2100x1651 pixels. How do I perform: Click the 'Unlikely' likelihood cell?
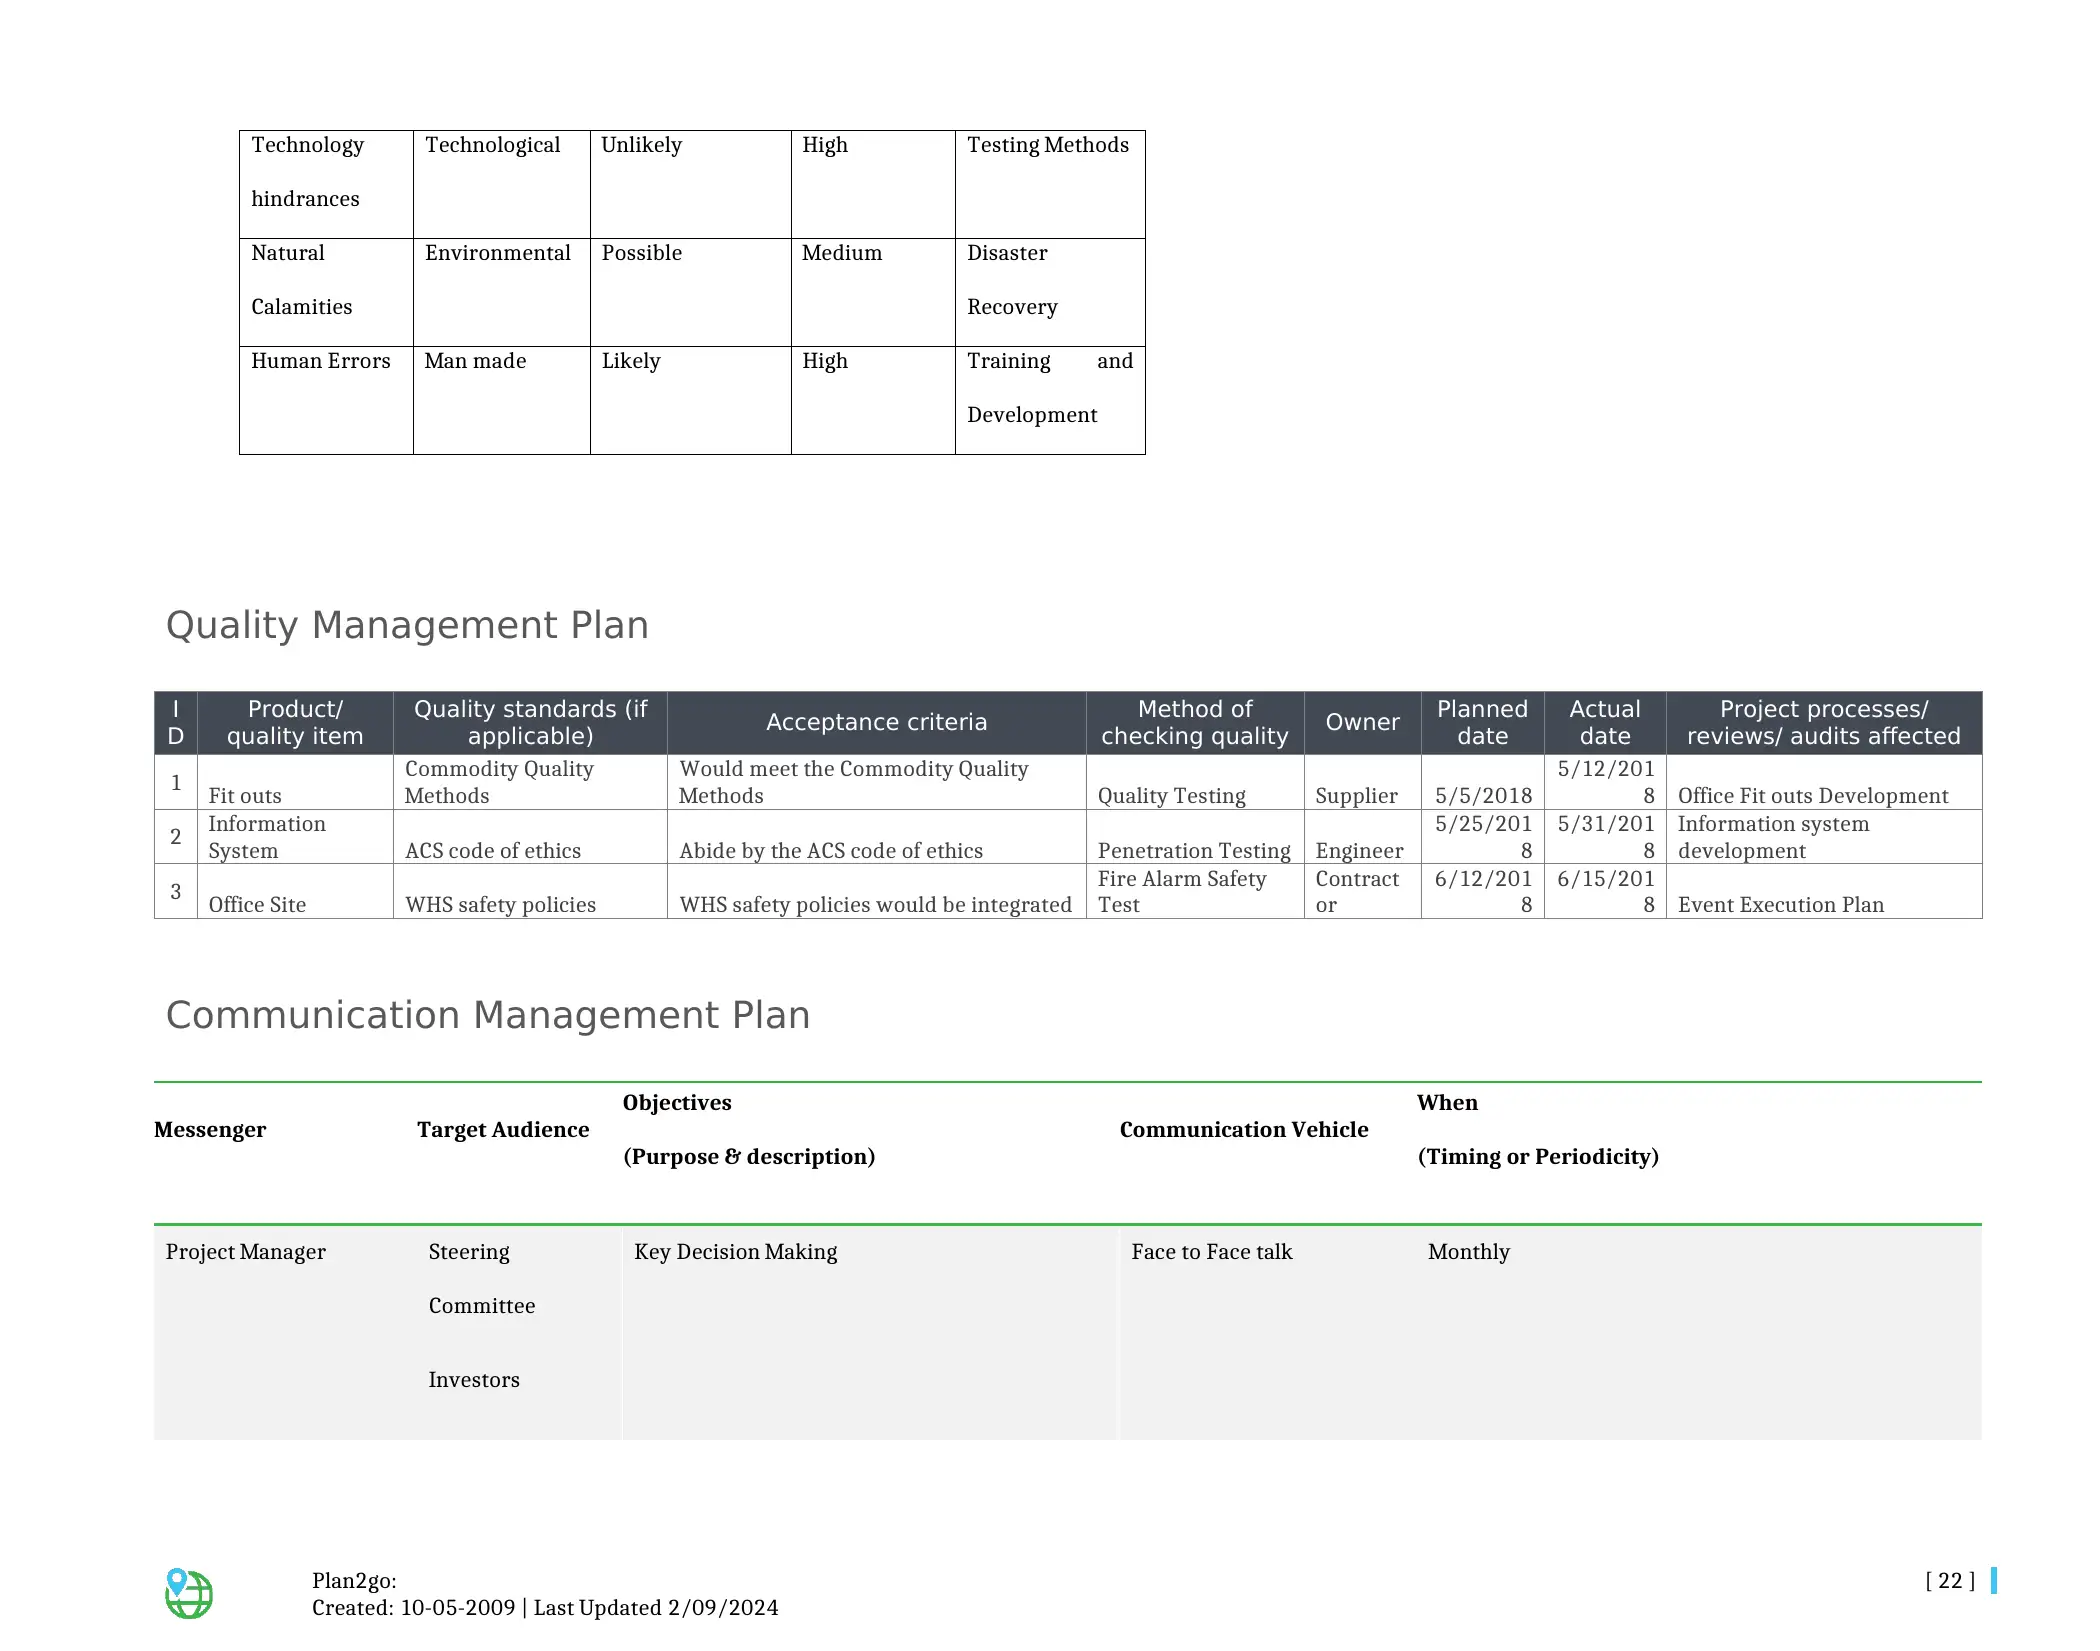(690, 184)
